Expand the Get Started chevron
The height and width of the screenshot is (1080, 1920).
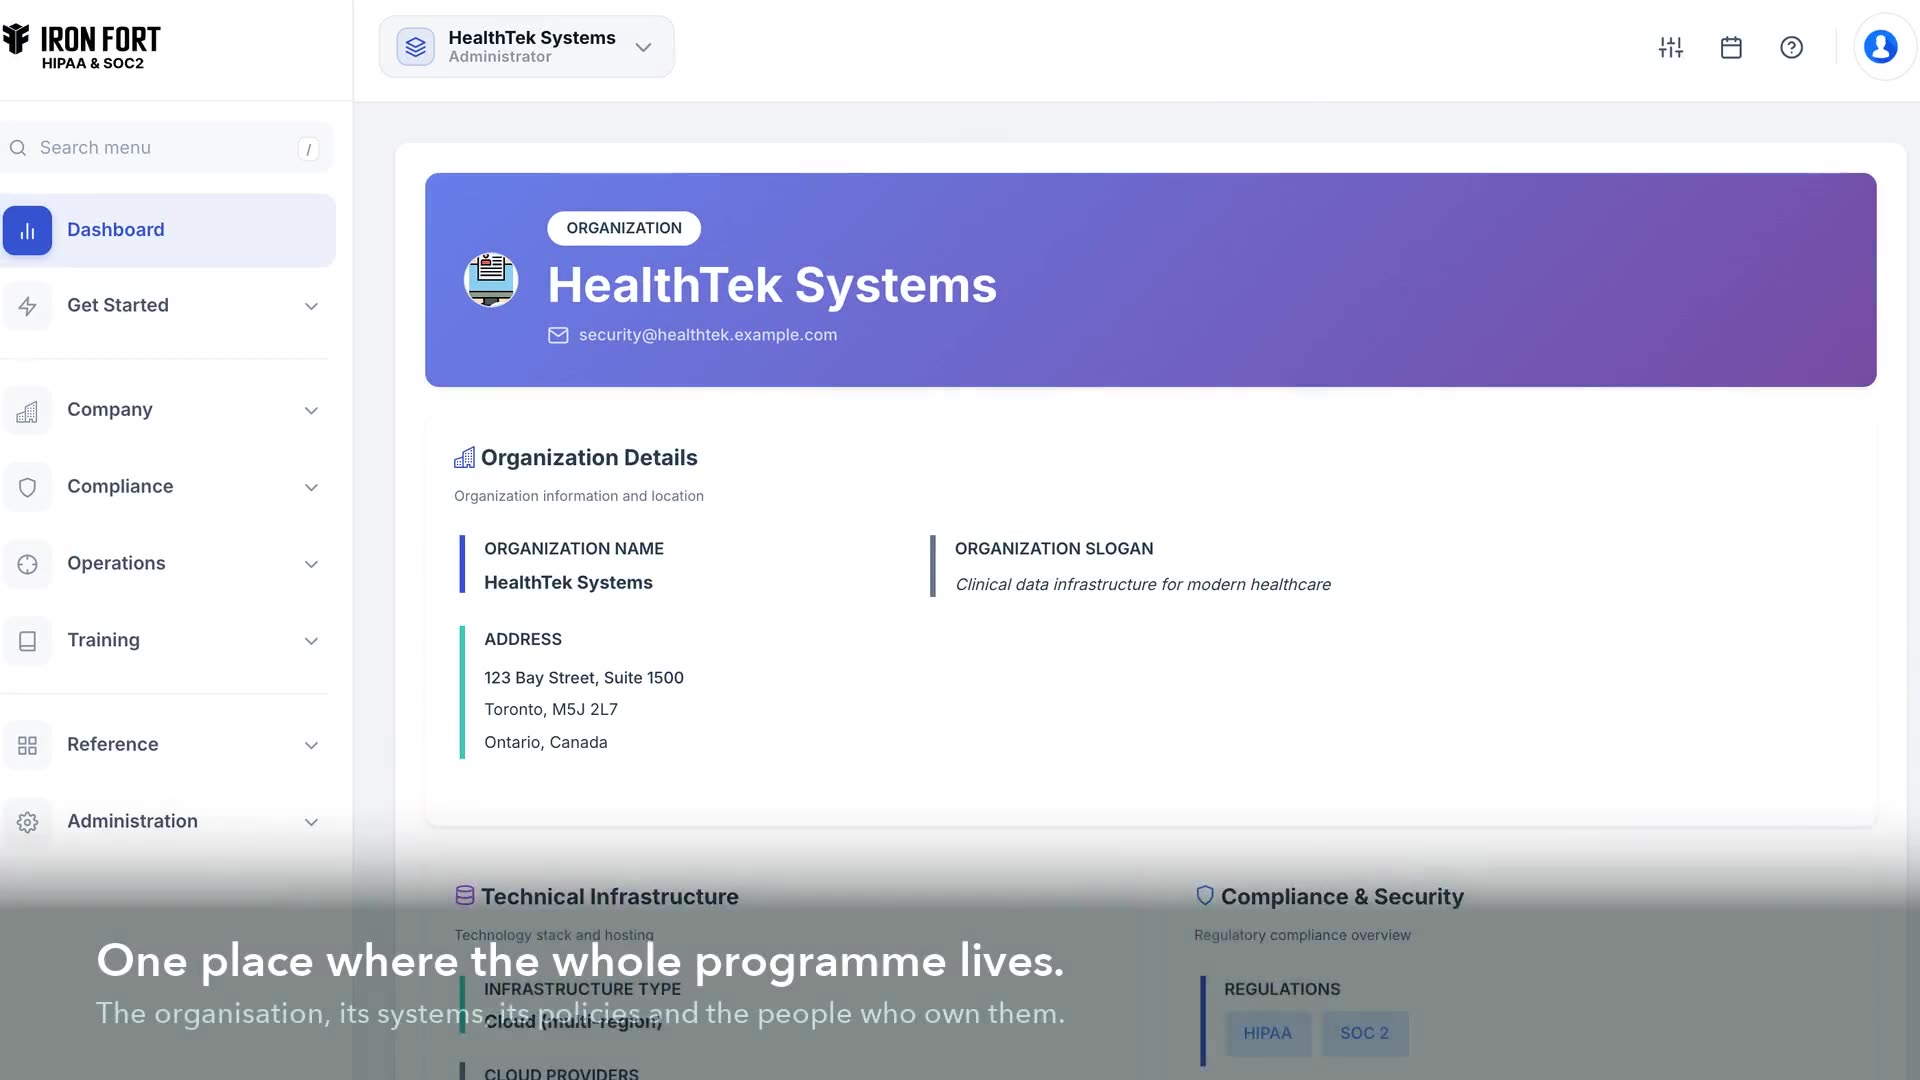coord(311,307)
